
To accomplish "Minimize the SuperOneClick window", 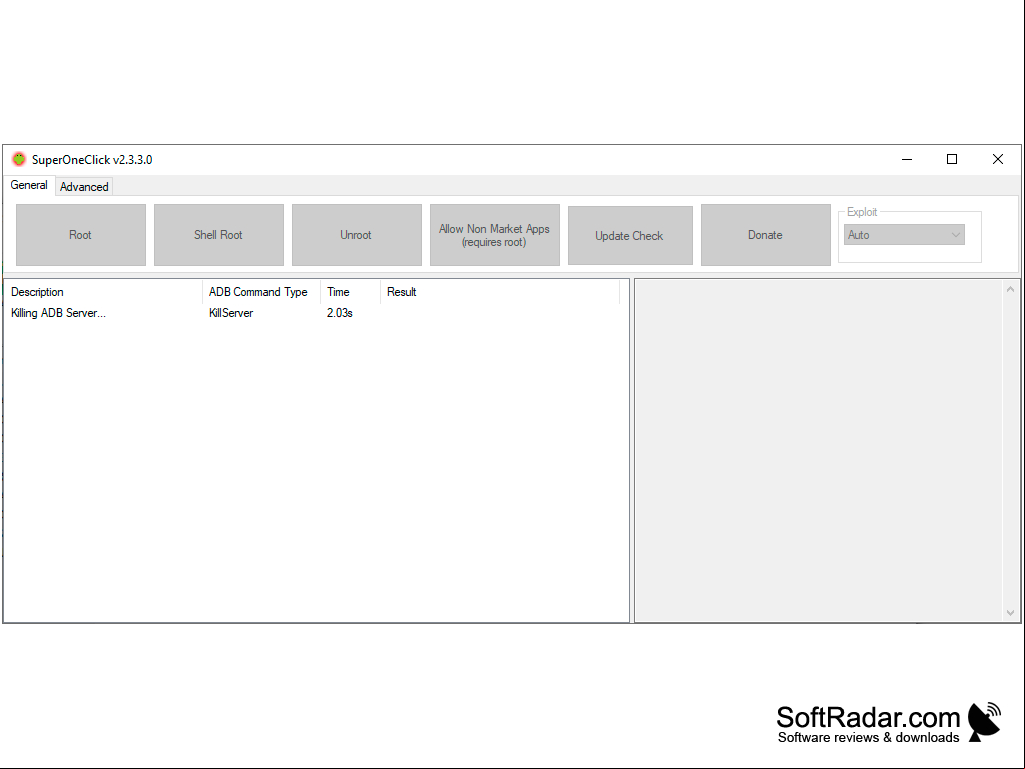I will coord(907,160).
